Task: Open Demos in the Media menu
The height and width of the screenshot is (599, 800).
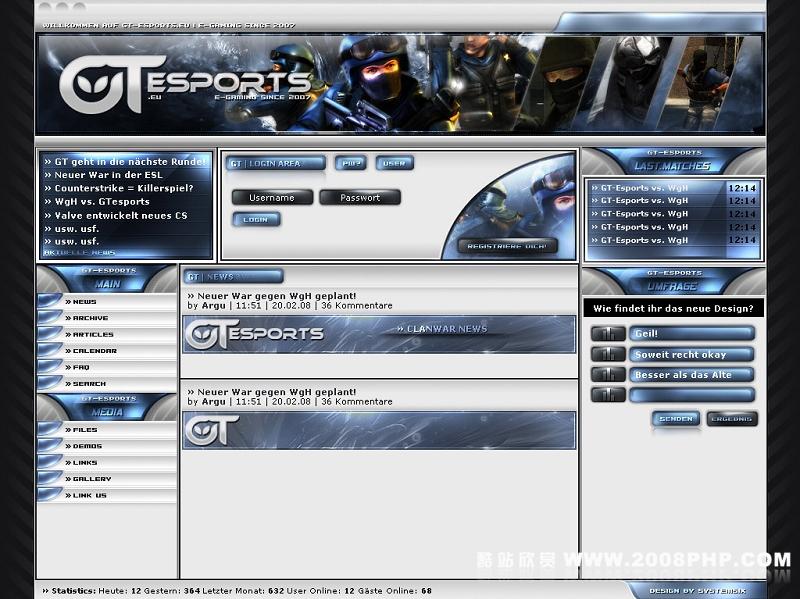Action: (x=87, y=446)
